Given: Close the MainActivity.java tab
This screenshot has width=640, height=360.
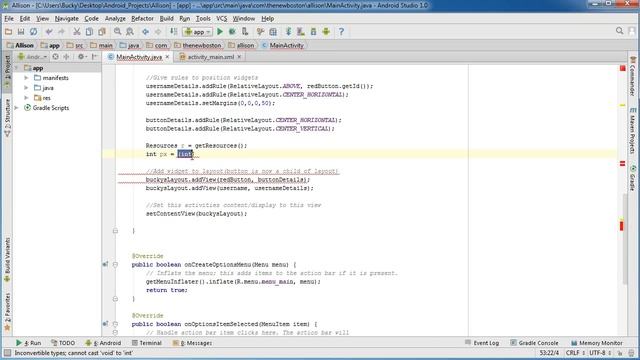Looking at the screenshot, I should point(167,57).
